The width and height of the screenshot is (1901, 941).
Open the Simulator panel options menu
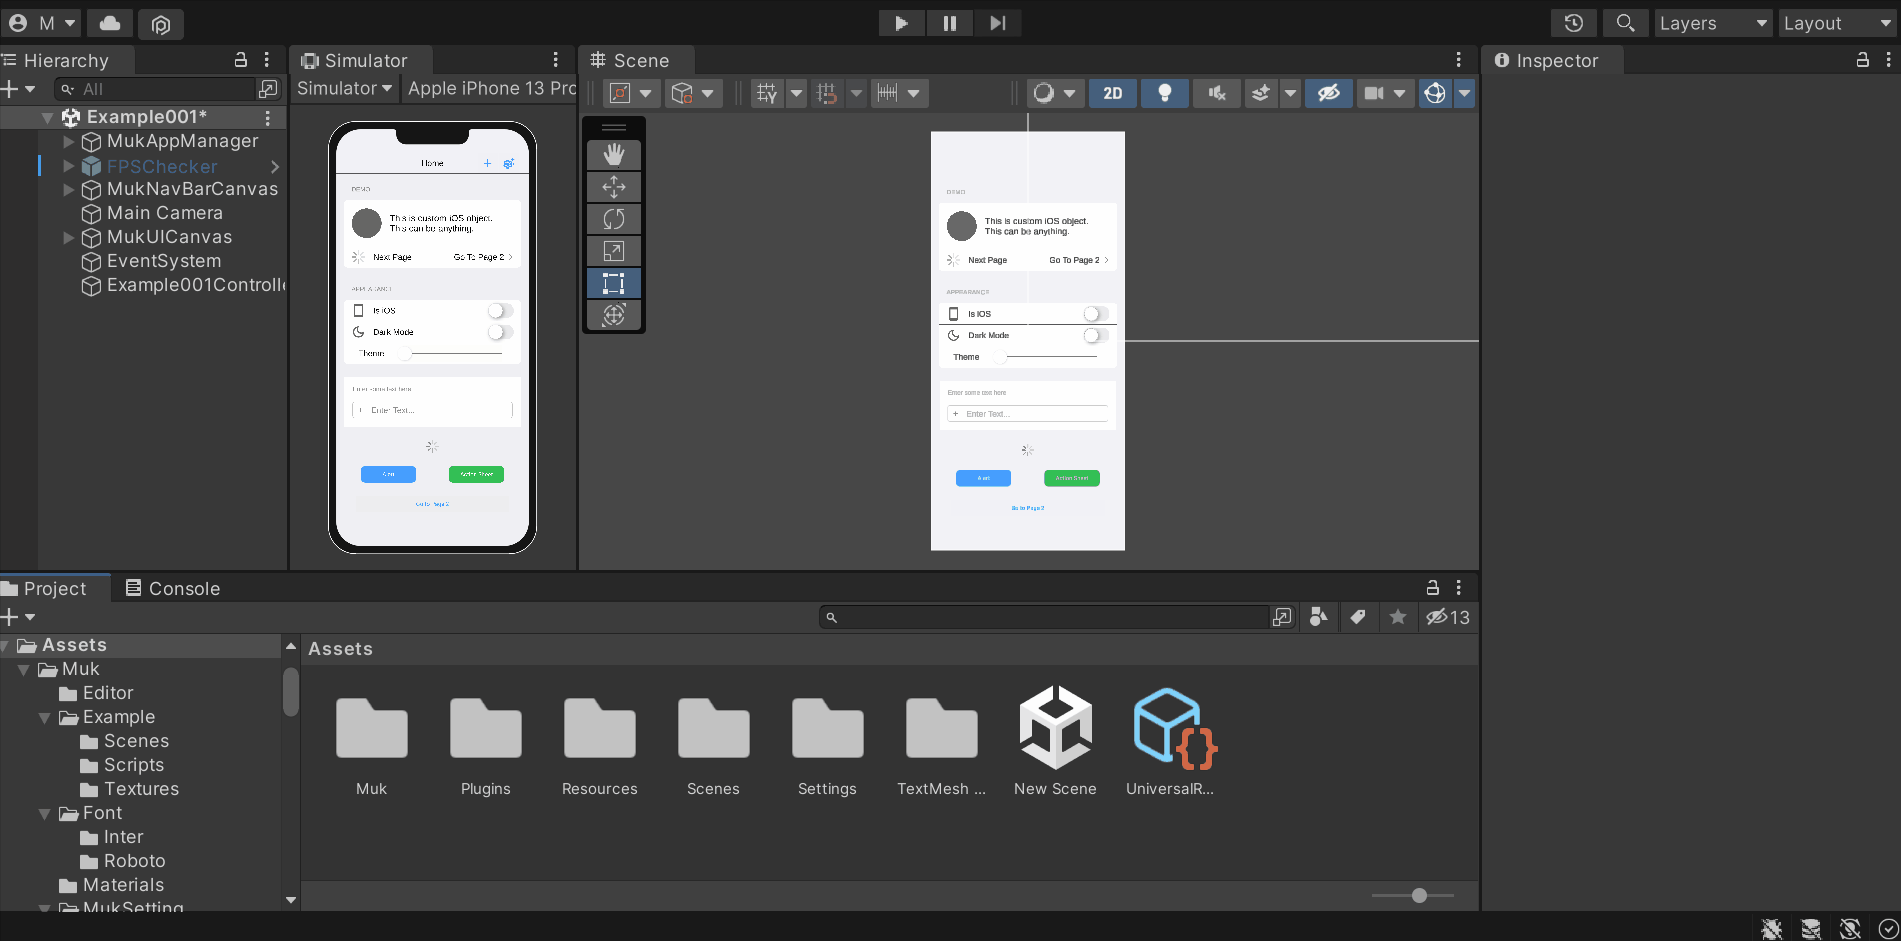pos(555,60)
